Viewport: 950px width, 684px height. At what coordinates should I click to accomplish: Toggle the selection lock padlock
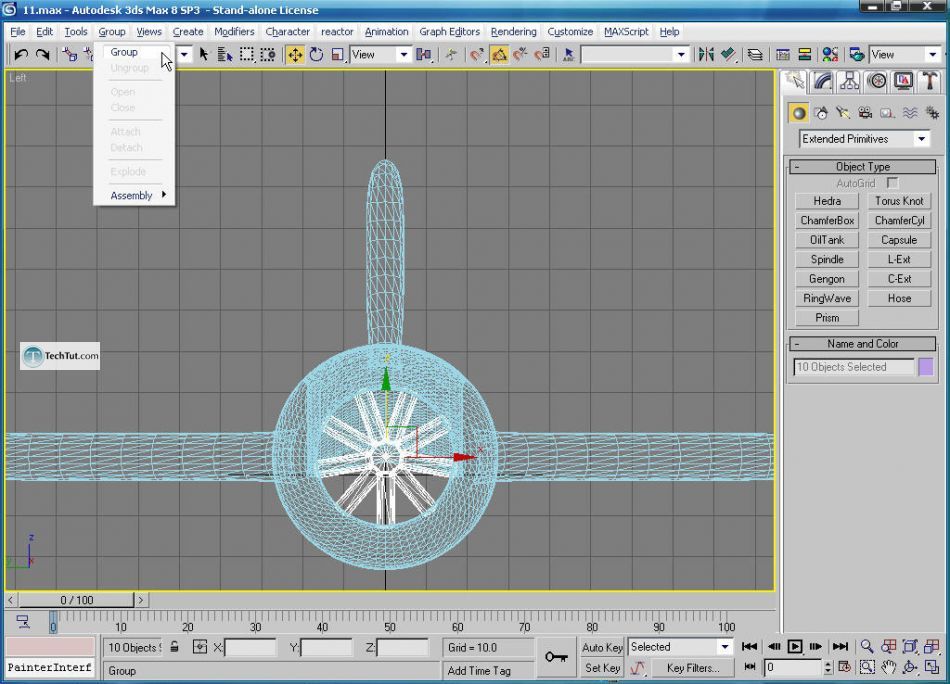coord(175,647)
